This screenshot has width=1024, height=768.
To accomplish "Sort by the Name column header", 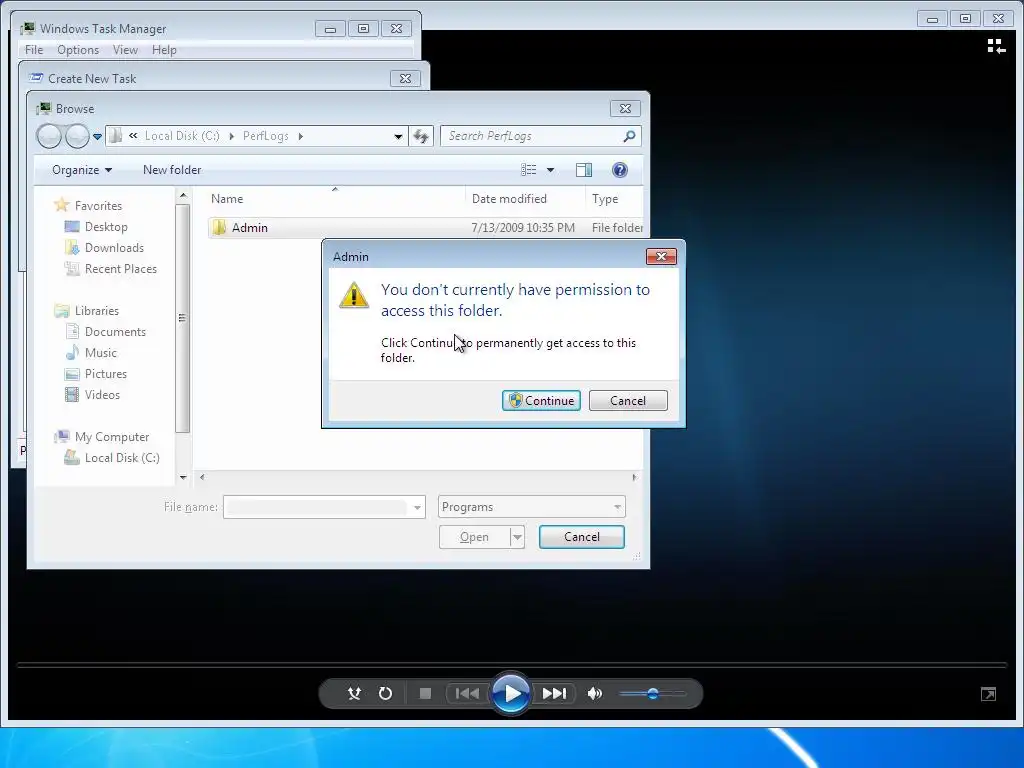I will (227, 199).
